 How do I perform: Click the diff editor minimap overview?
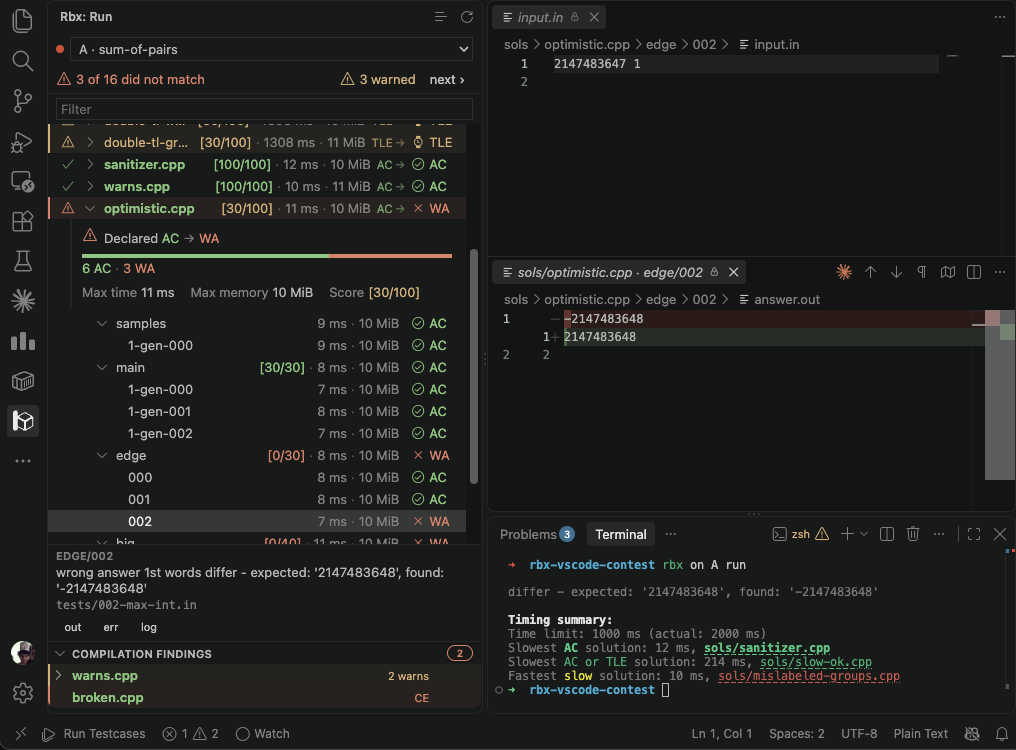(999, 394)
